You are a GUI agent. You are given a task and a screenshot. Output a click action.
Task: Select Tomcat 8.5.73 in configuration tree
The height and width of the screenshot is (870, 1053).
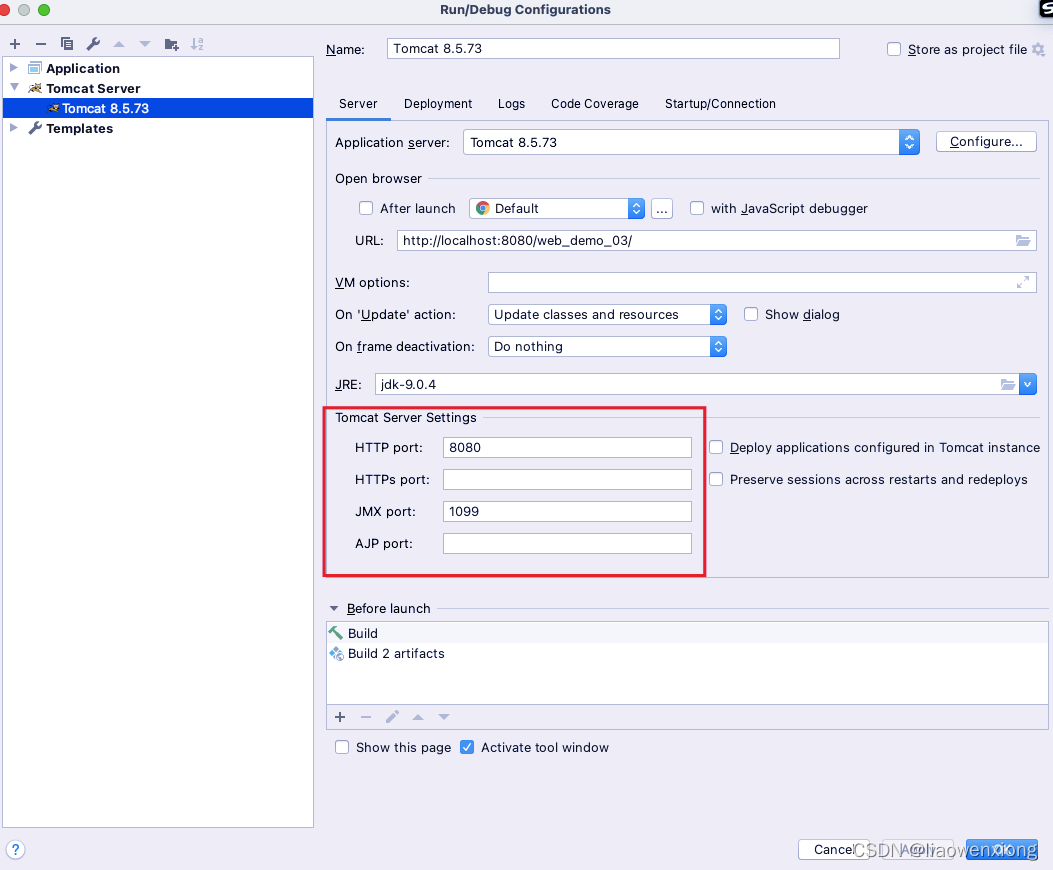pos(158,109)
